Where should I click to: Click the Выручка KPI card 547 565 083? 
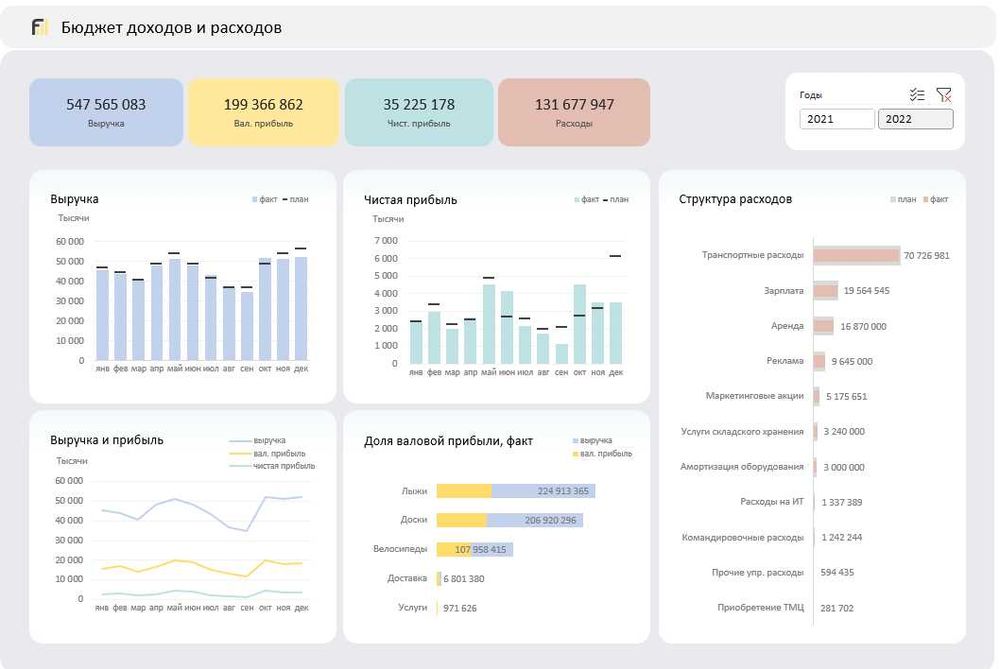[106, 112]
